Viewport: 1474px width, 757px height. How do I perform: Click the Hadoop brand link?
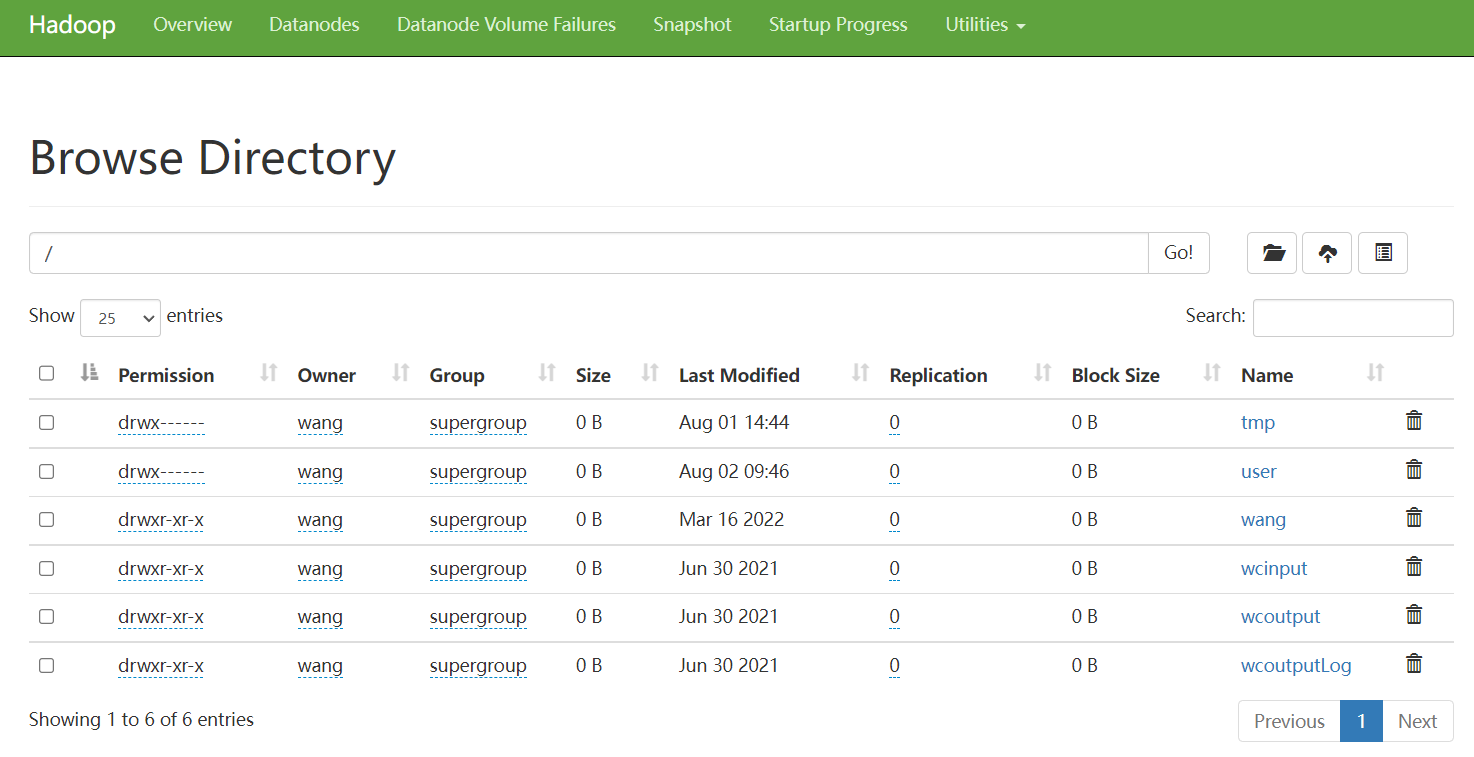pyautogui.click(x=72, y=25)
